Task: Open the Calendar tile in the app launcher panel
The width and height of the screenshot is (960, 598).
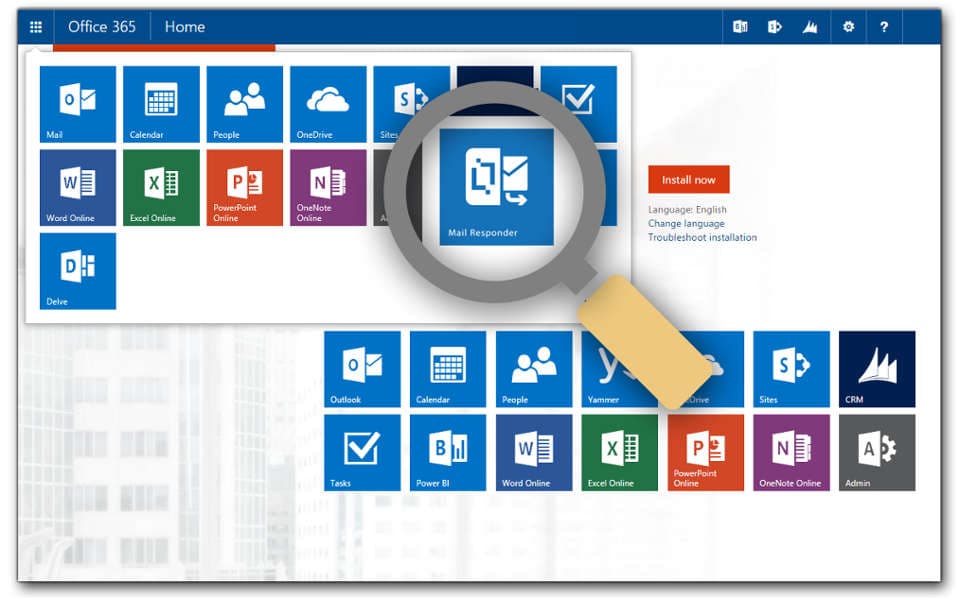Action: [161, 104]
